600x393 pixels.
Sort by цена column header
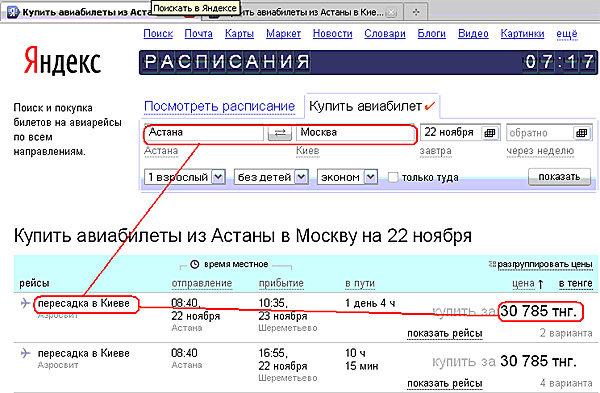523,284
